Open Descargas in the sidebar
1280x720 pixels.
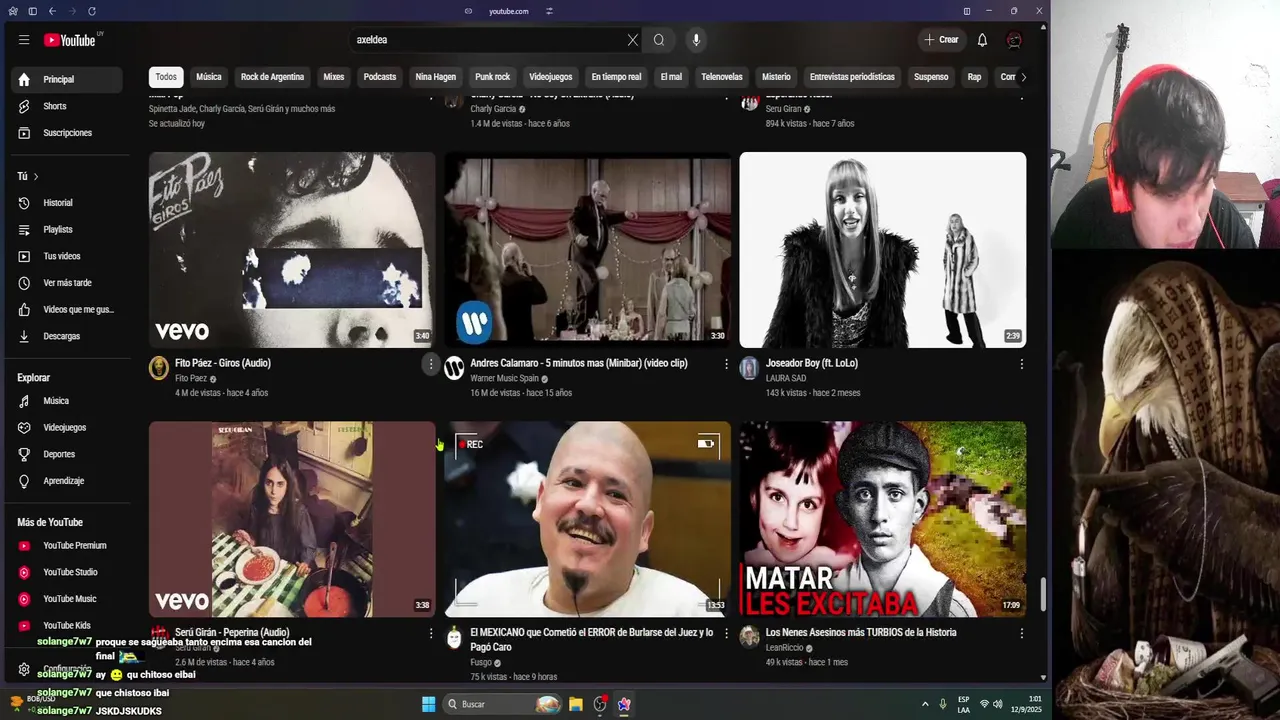tap(66, 336)
